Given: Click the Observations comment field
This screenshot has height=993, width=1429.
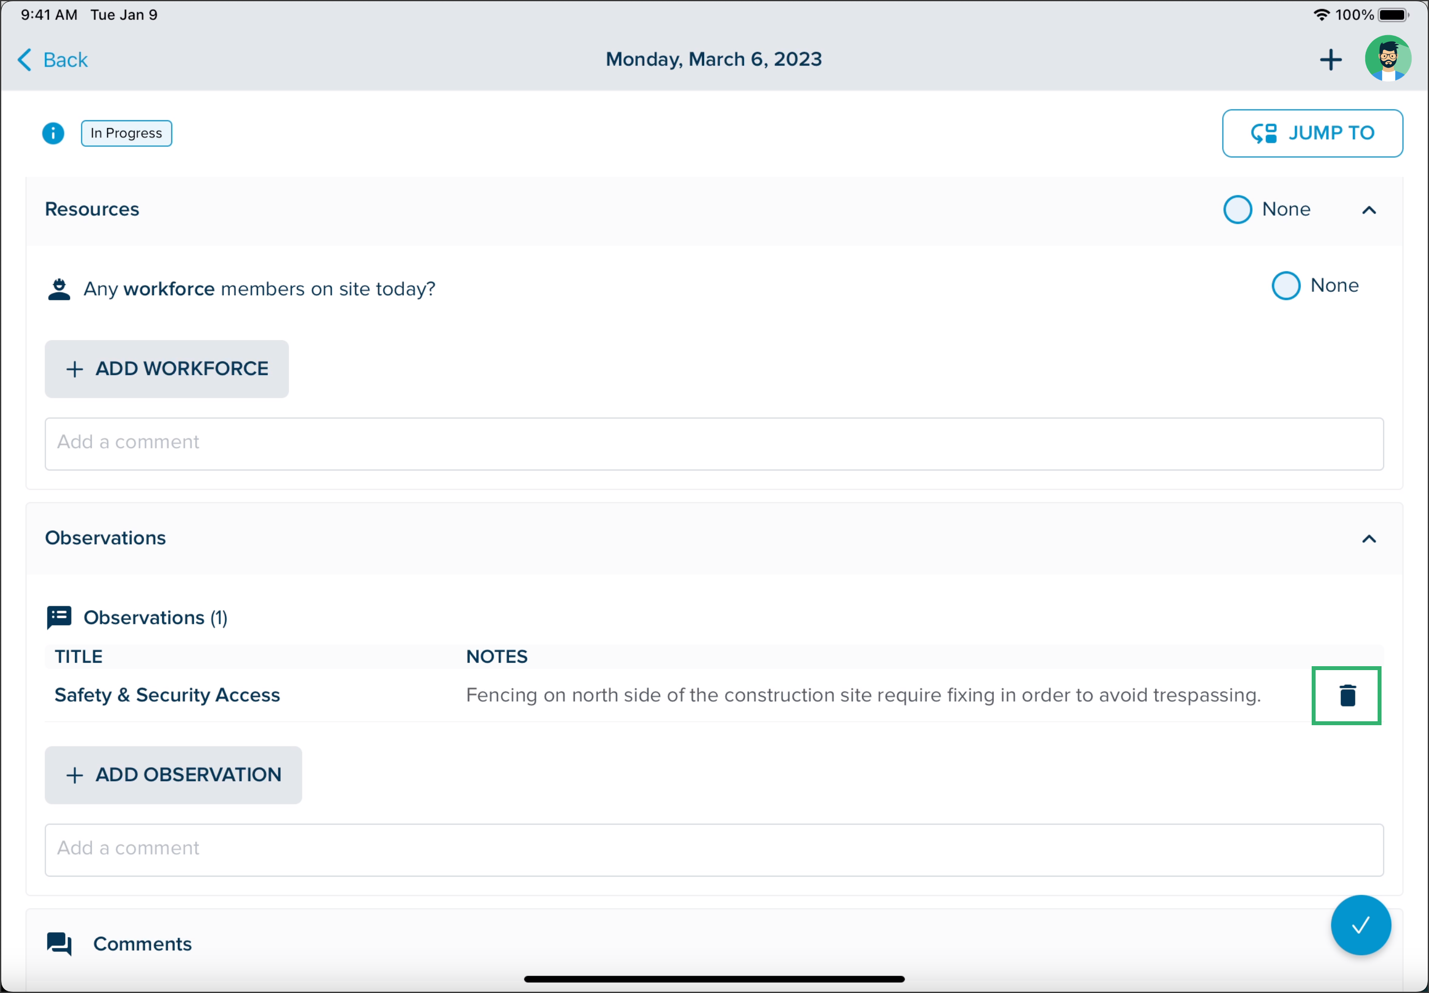Looking at the screenshot, I should 714,849.
